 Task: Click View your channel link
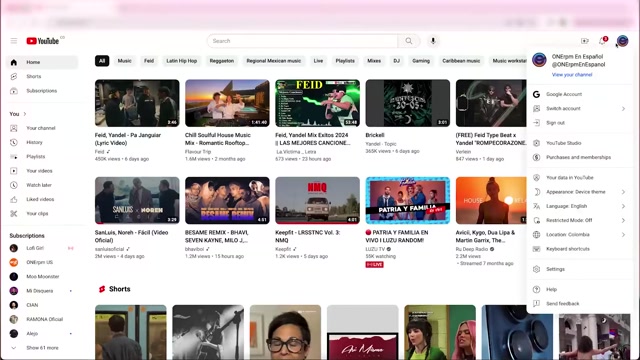pos(572,75)
